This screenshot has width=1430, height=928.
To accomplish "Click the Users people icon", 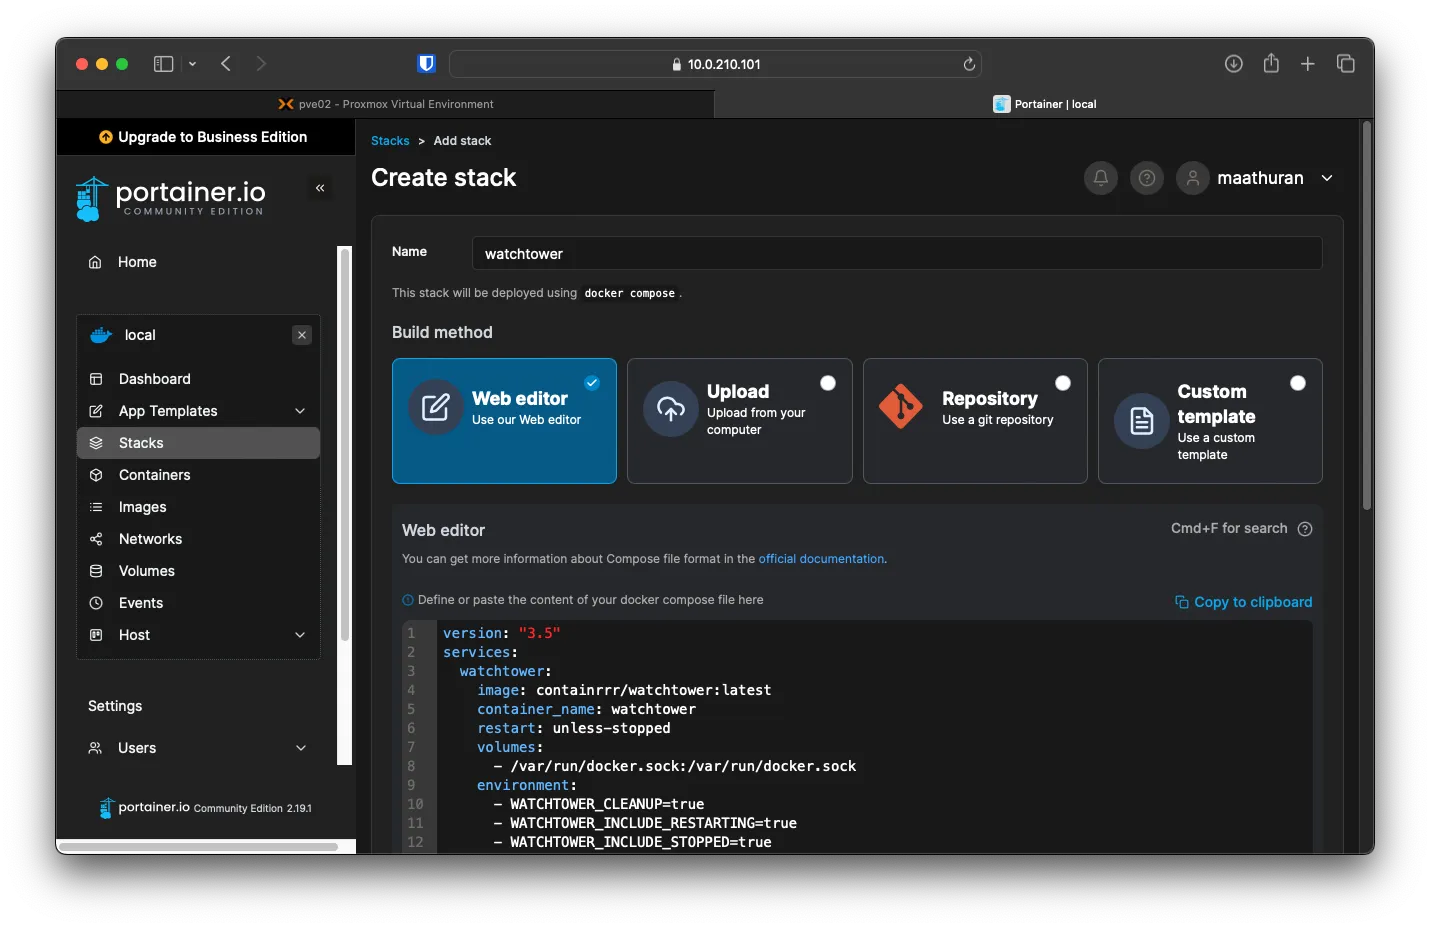I will pyautogui.click(x=95, y=748).
